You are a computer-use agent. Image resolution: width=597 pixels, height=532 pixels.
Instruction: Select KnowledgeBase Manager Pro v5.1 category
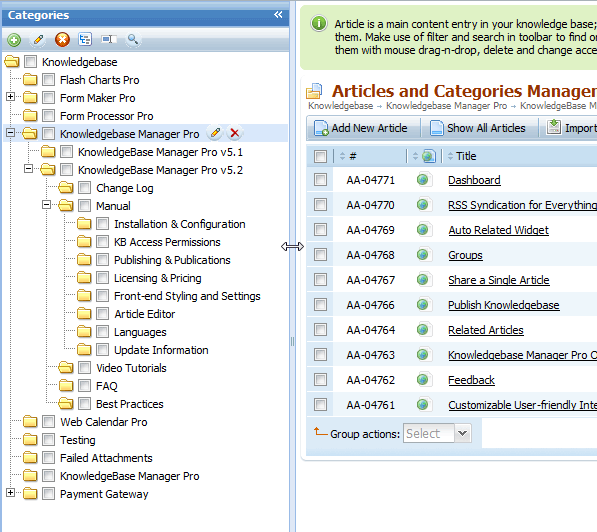pos(160,152)
